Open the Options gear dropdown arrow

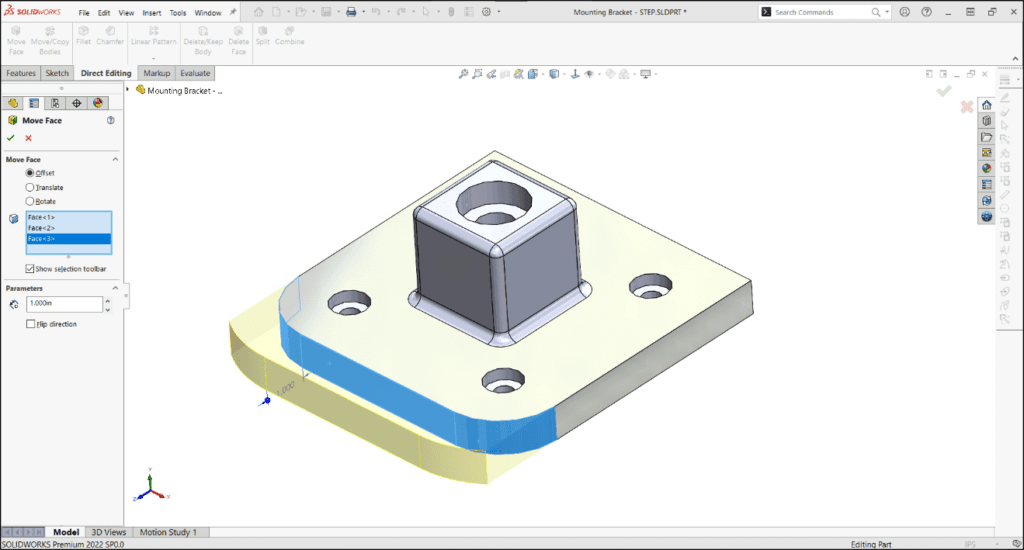[x=499, y=12]
